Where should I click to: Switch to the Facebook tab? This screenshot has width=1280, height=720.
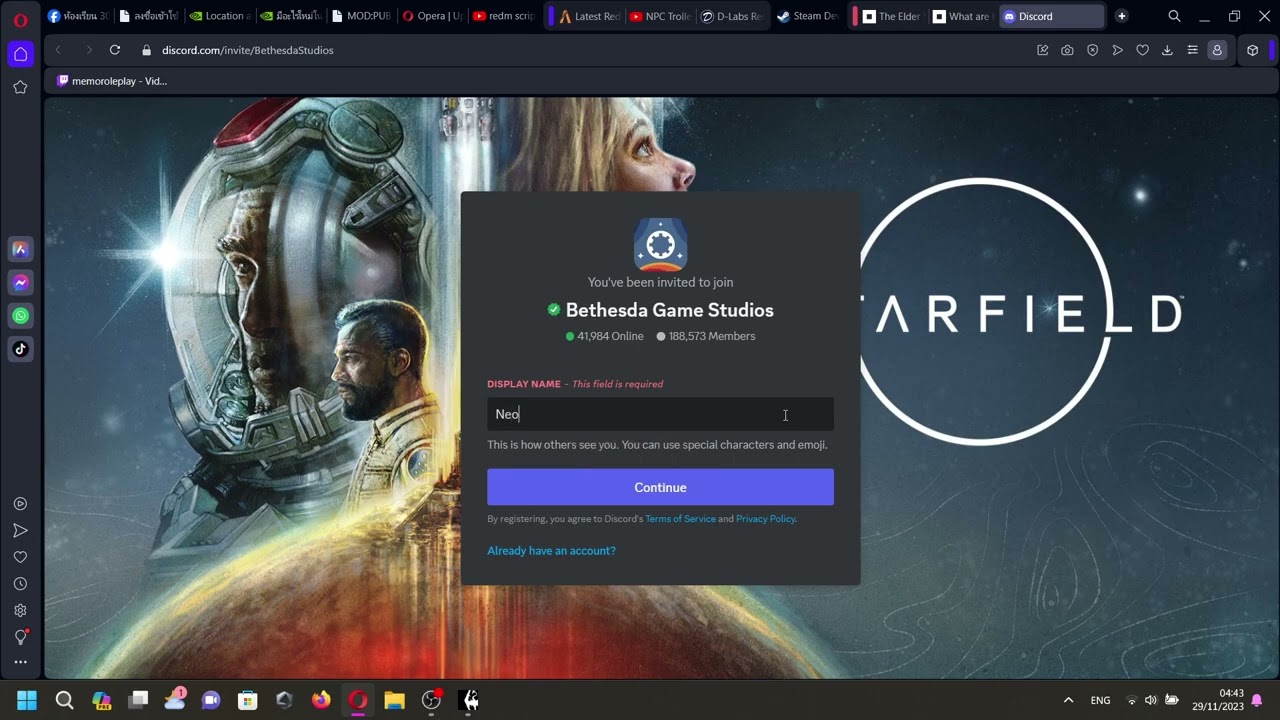(78, 16)
